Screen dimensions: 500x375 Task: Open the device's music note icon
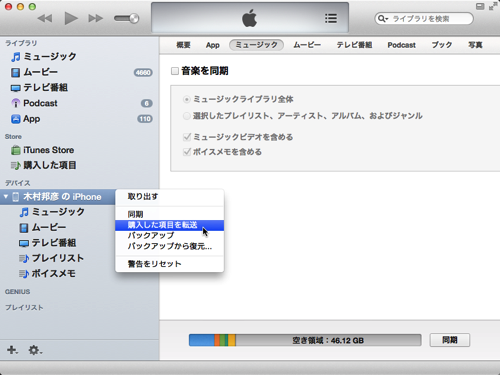(x=24, y=212)
